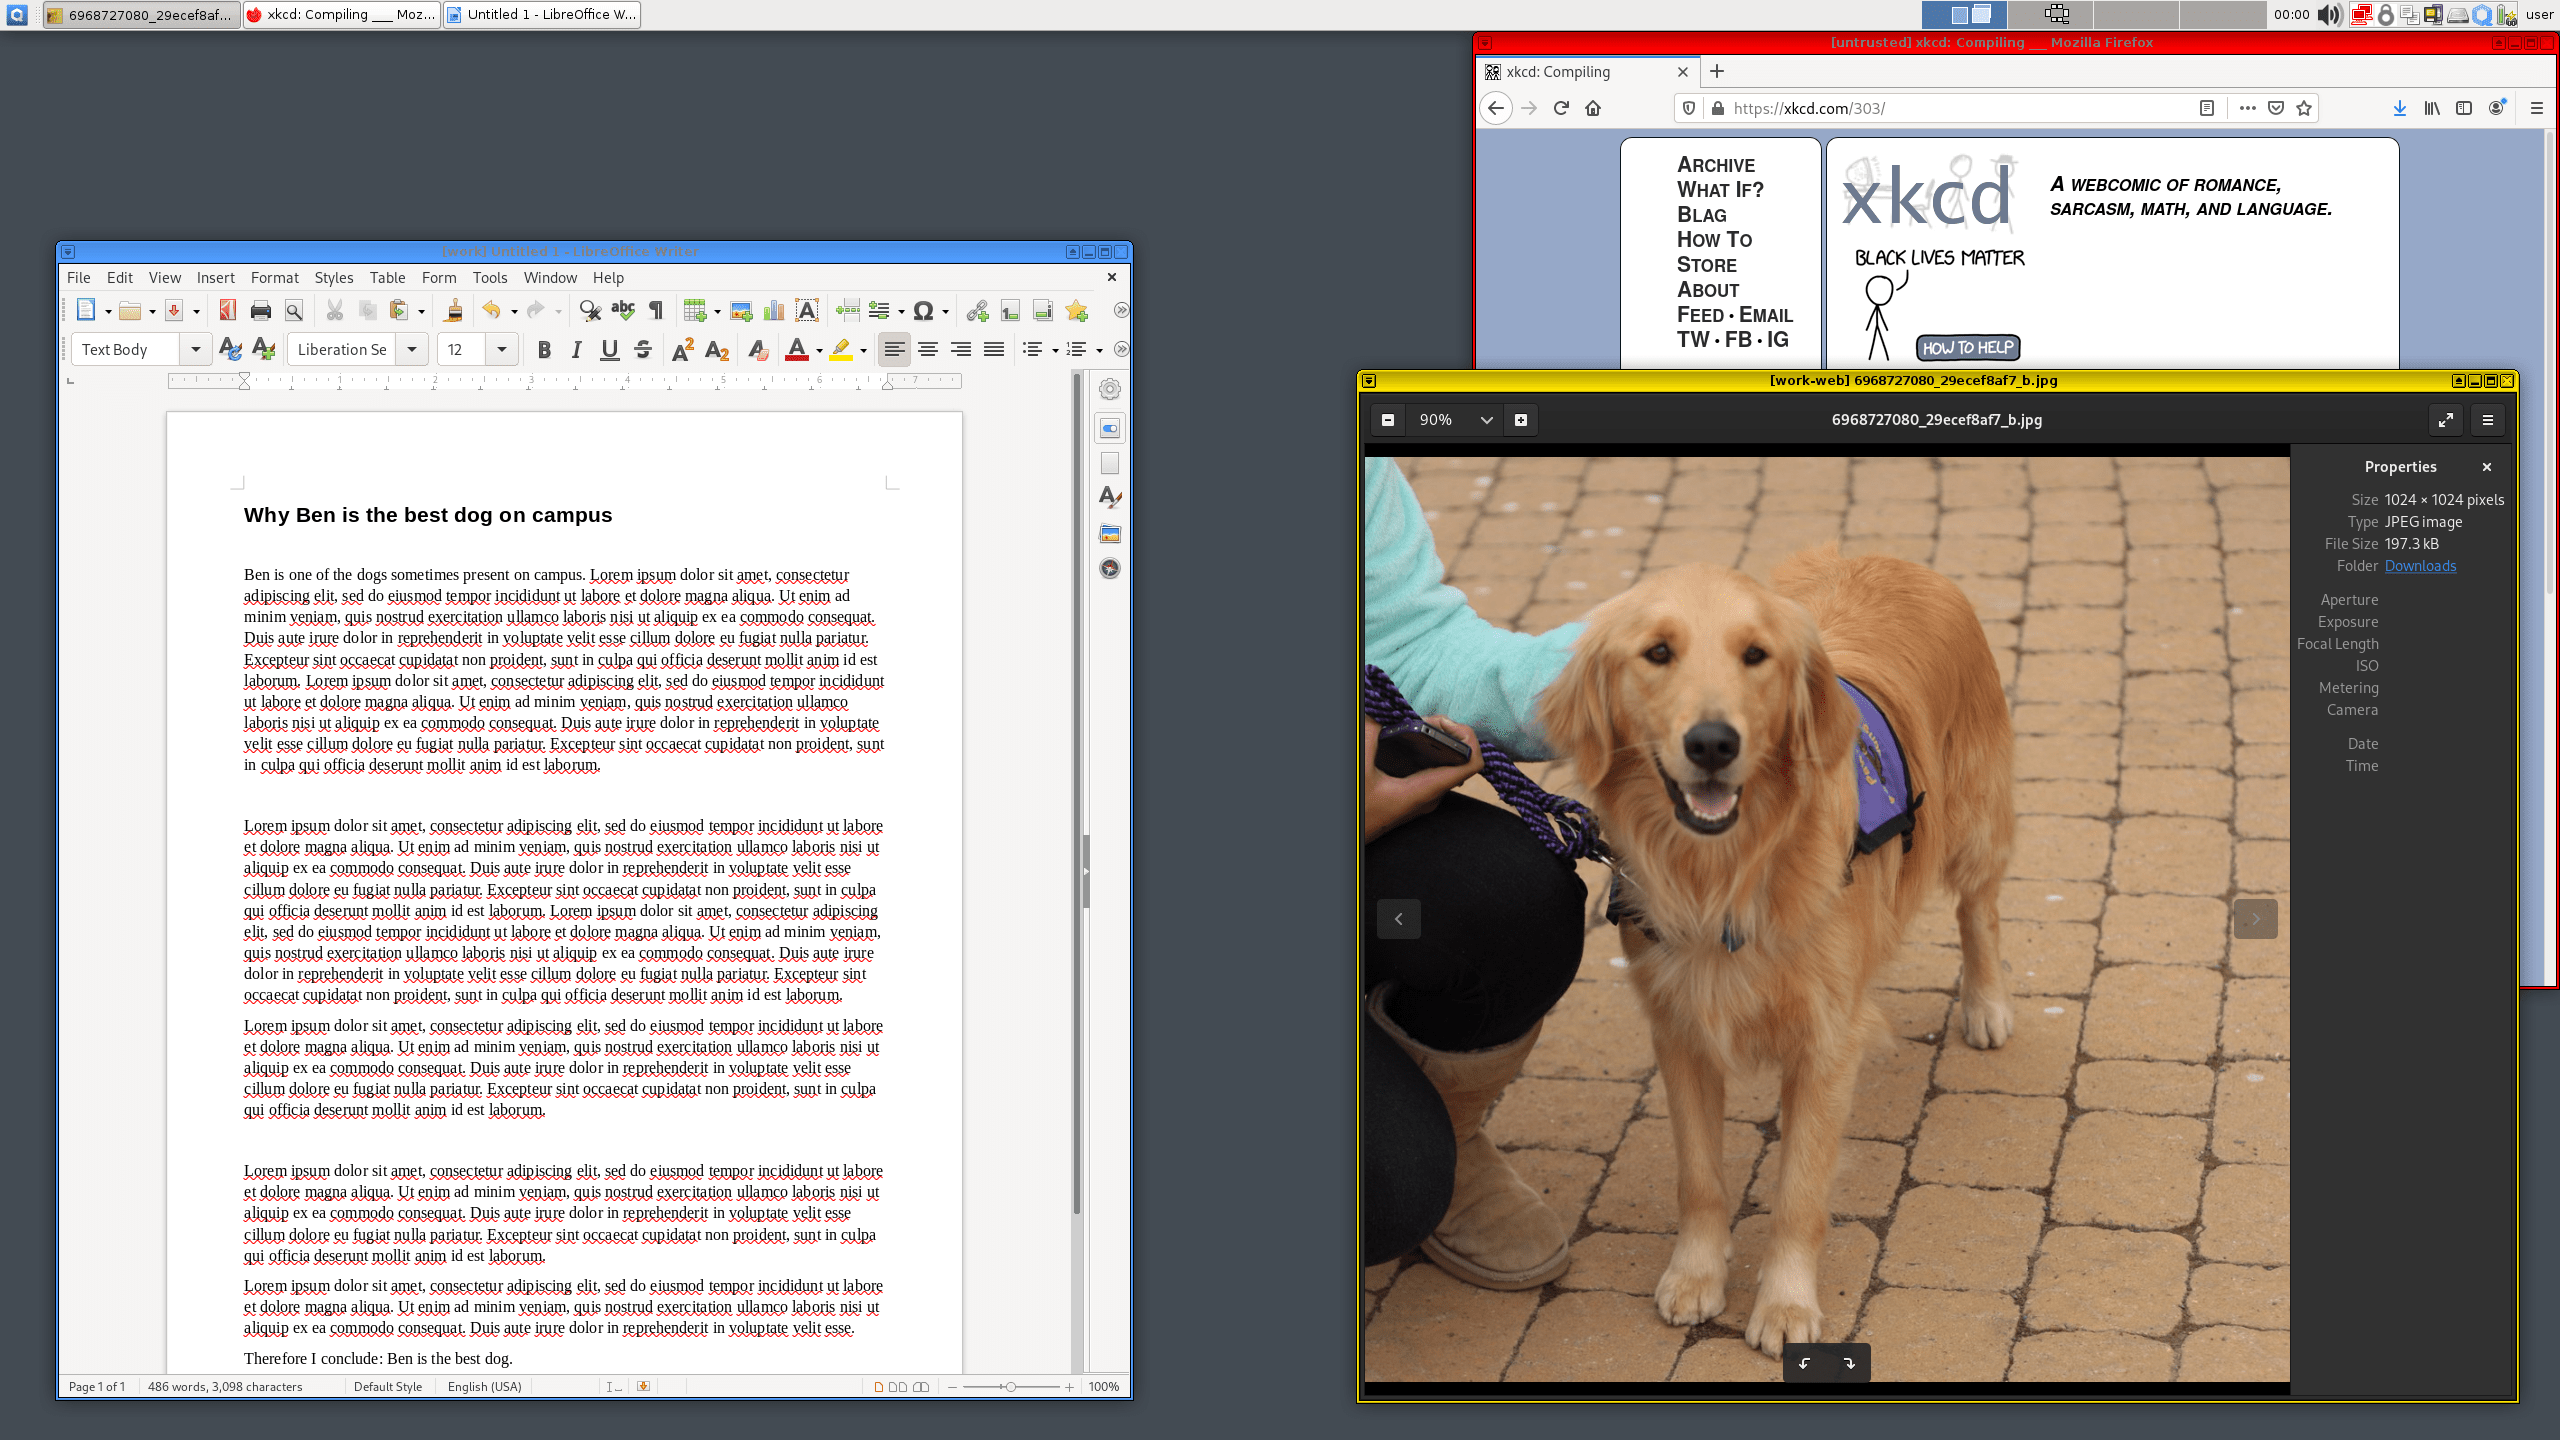Expand the paragraph style dropdown
This screenshot has width=2560, height=1440.
pyautogui.click(x=197, y=348)
